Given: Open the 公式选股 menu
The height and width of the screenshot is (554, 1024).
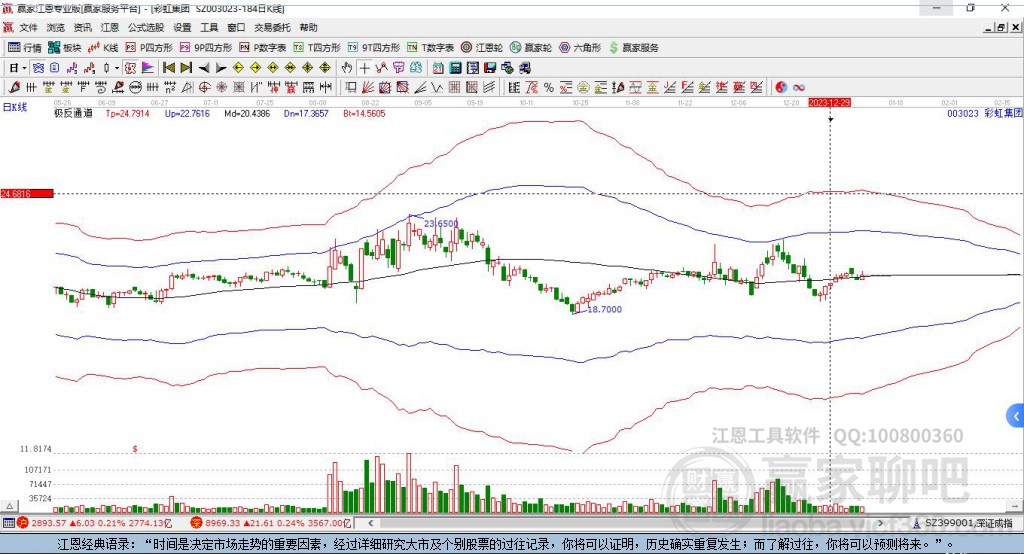Looking at the screenshot, I should (x=146, y=27).
